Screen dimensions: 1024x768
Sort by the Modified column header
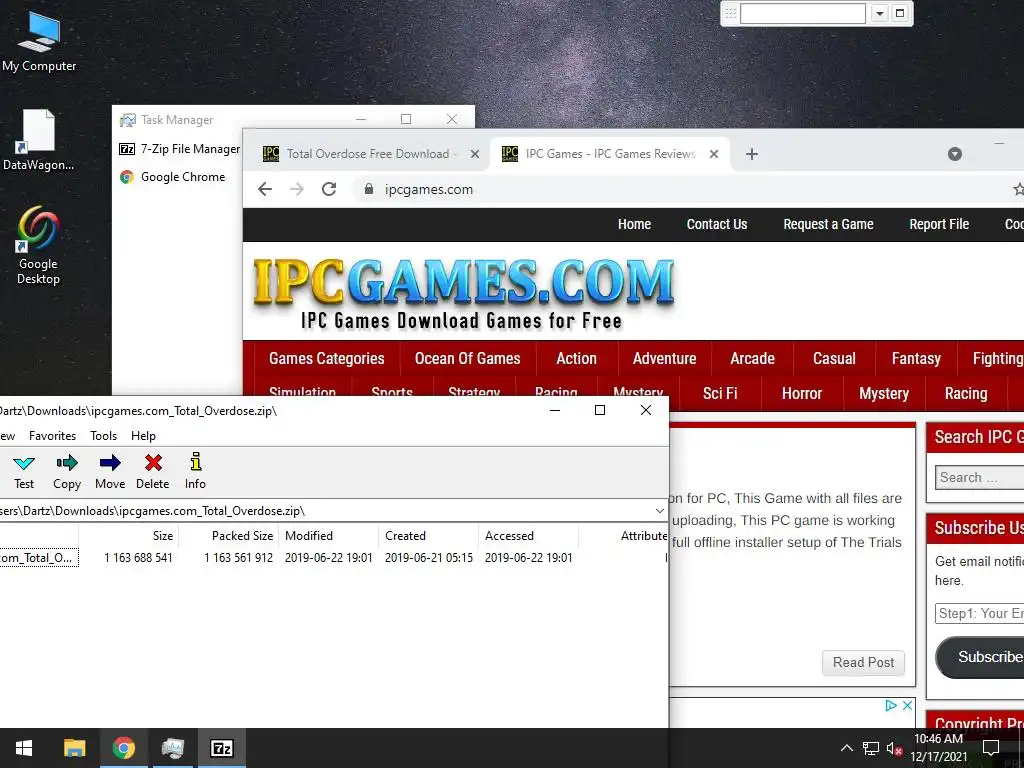328,536
